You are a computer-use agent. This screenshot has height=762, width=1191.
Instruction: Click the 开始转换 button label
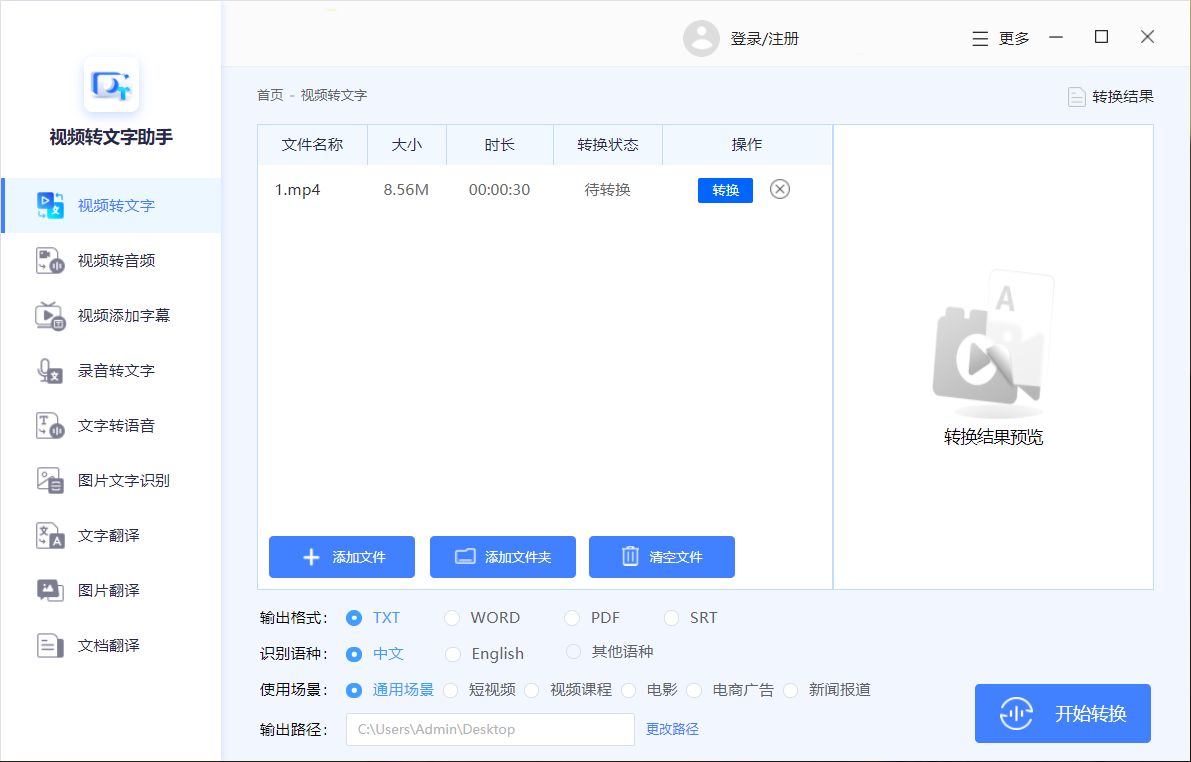[1090, 713]
